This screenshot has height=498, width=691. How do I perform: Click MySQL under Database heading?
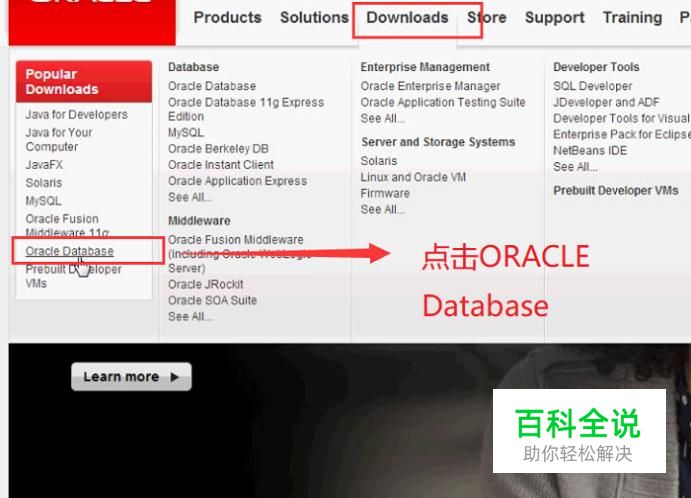186,133
